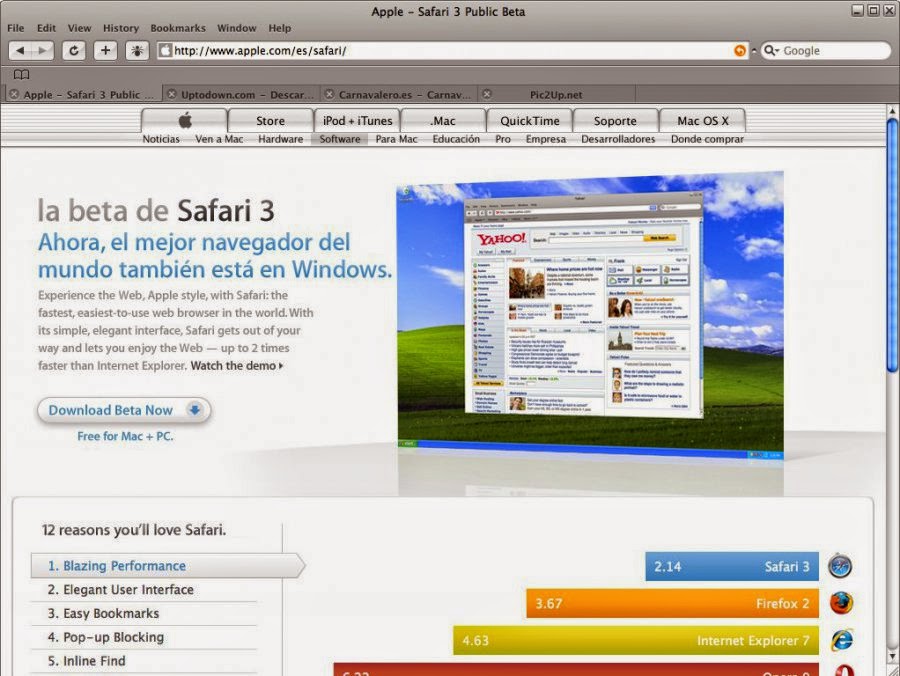
Task: Open the Noticias sub-navigation link
Action: coord(161,139)
